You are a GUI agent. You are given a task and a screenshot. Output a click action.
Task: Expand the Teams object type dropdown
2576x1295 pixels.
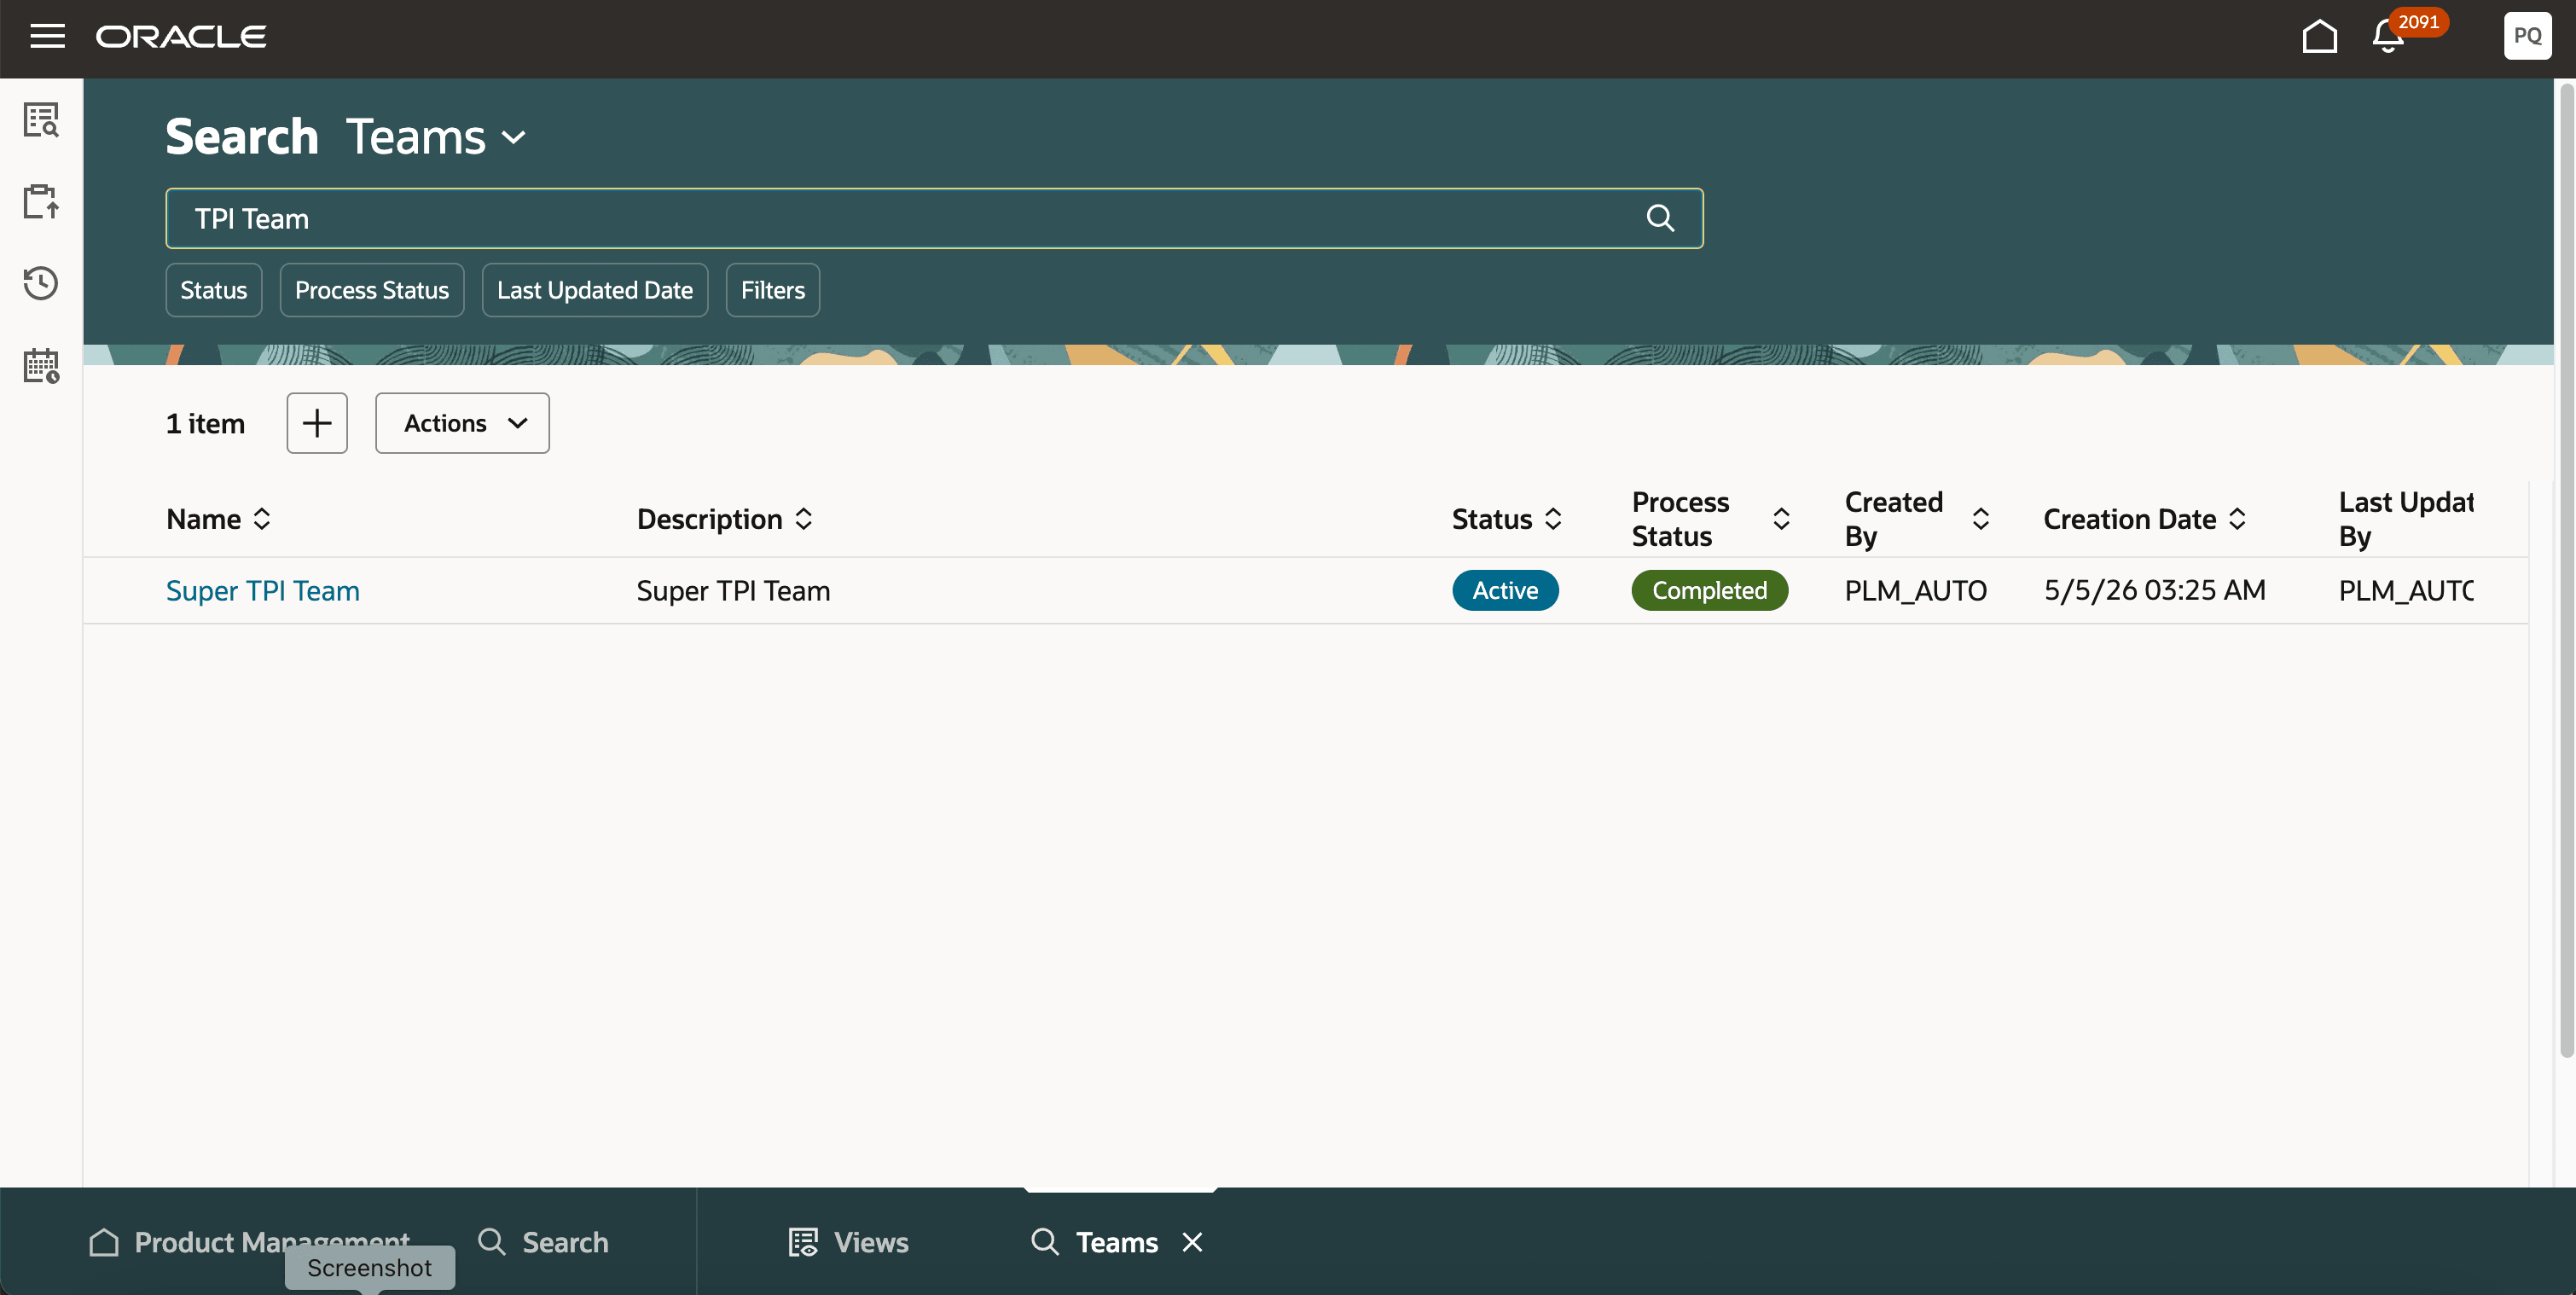(x=514, y=137)
